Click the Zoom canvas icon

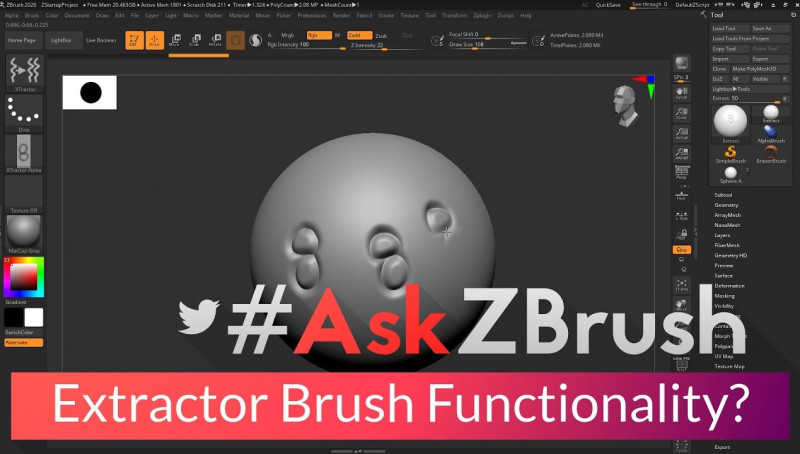682,113
